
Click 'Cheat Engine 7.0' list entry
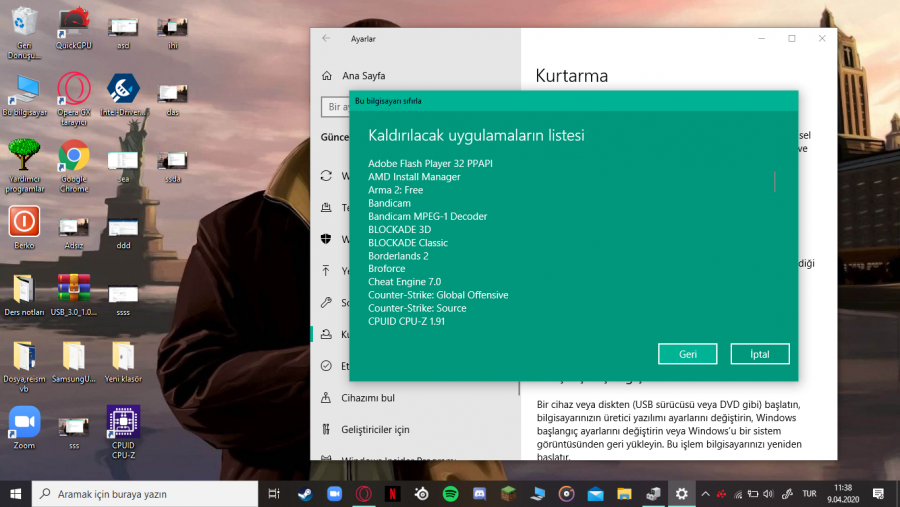tap(404, 282)
